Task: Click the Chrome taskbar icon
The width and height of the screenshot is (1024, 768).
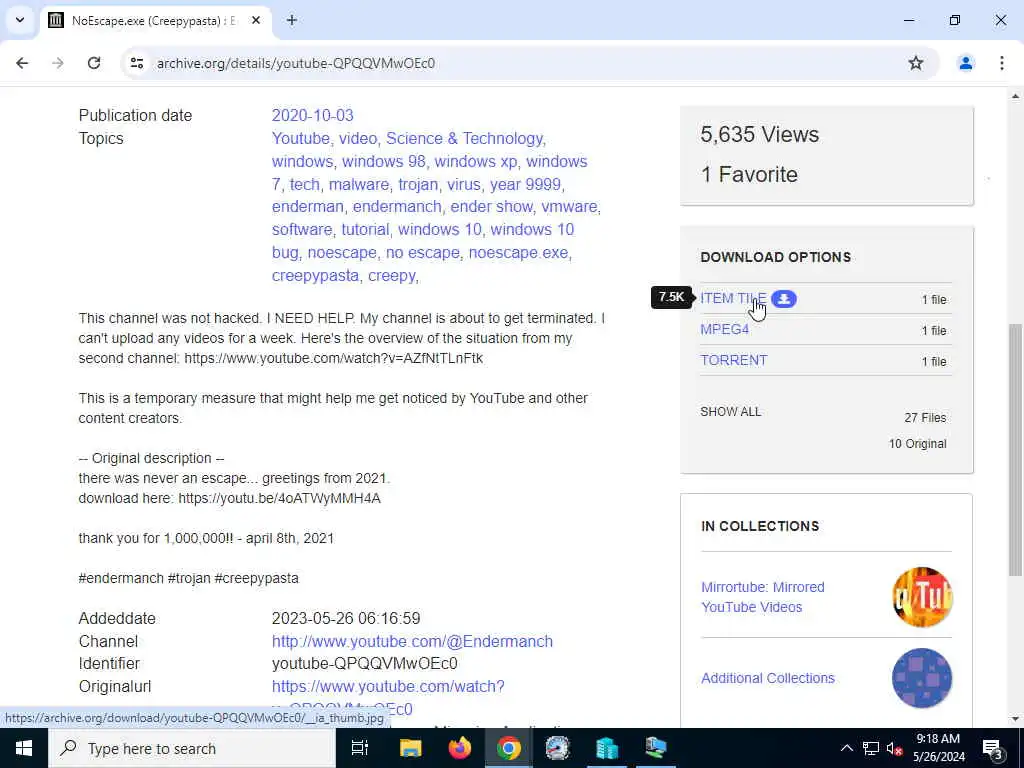Action: 509,748
